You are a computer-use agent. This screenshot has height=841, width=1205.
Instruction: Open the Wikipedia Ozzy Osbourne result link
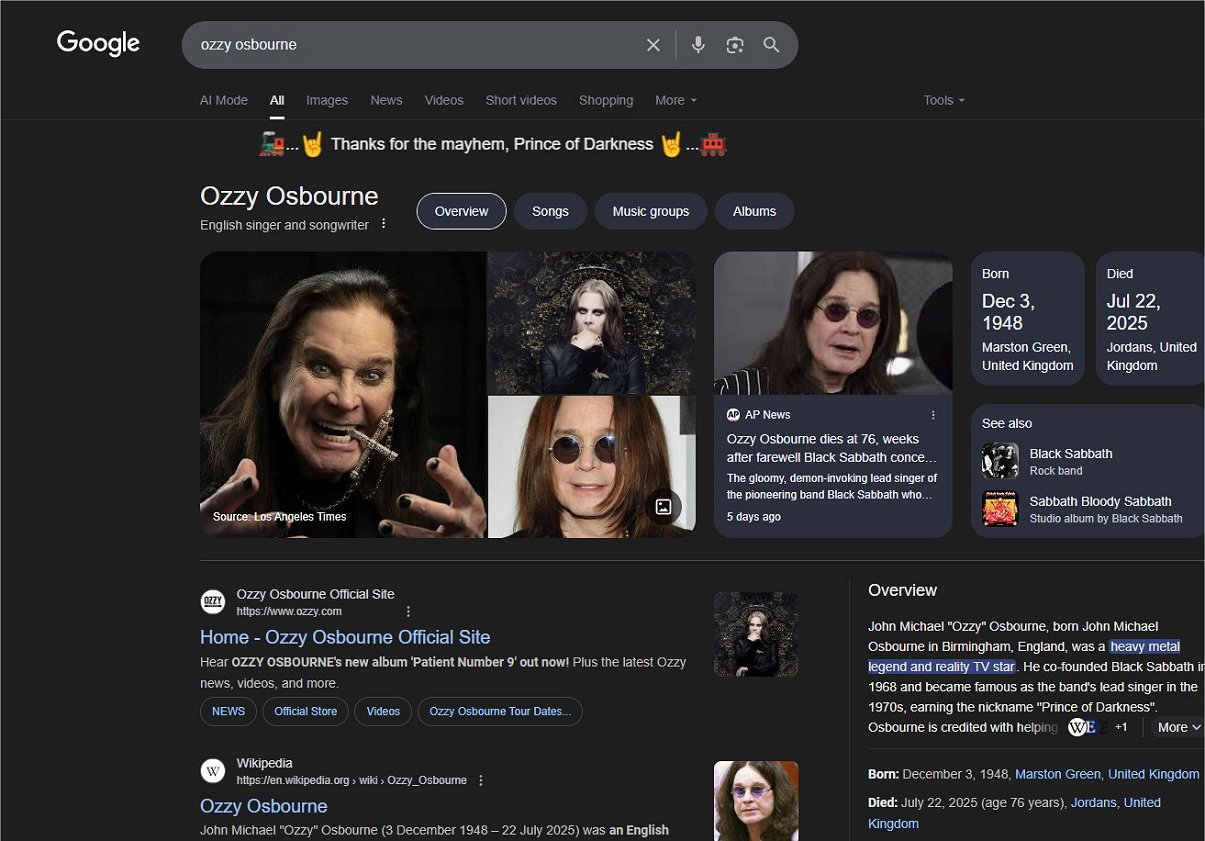264,806
